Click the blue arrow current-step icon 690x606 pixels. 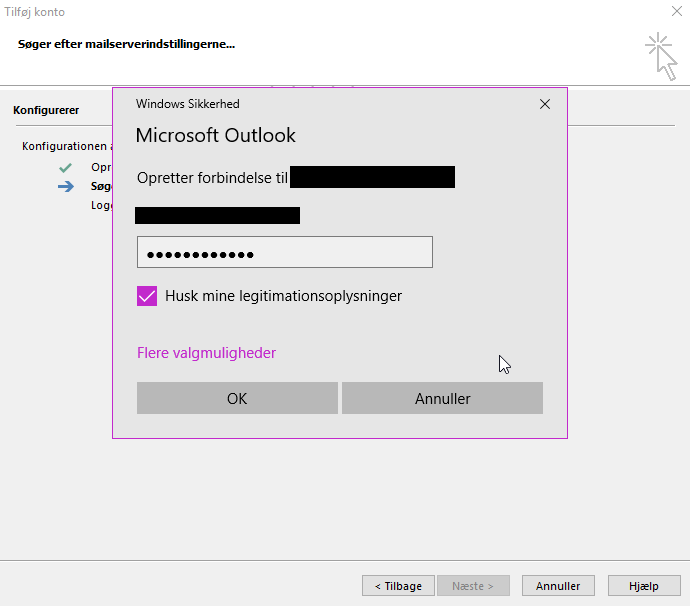point(66,187)
